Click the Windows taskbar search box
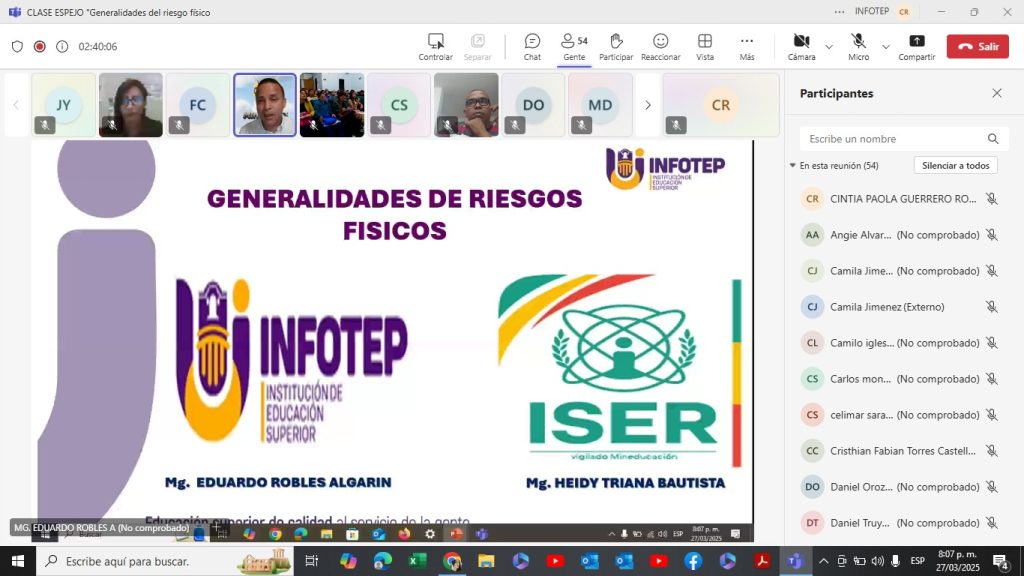The height and width of the screenshot is (576, 1024). tap(164, 561)
